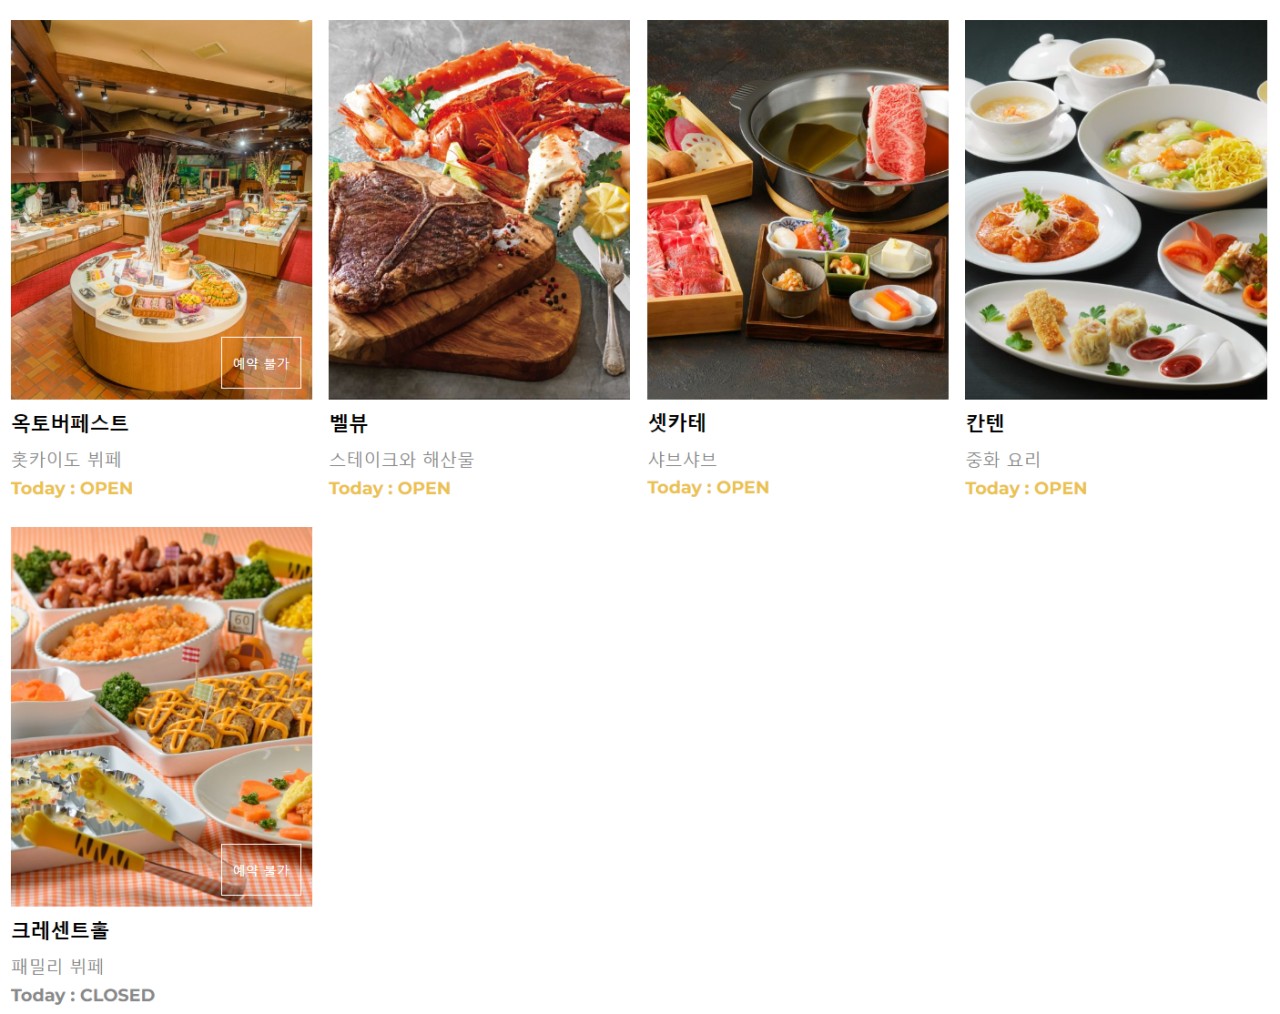Open the 옥토버페스트 restaurant title
Screen dimensions: 1280x1014
pos(70,423)
